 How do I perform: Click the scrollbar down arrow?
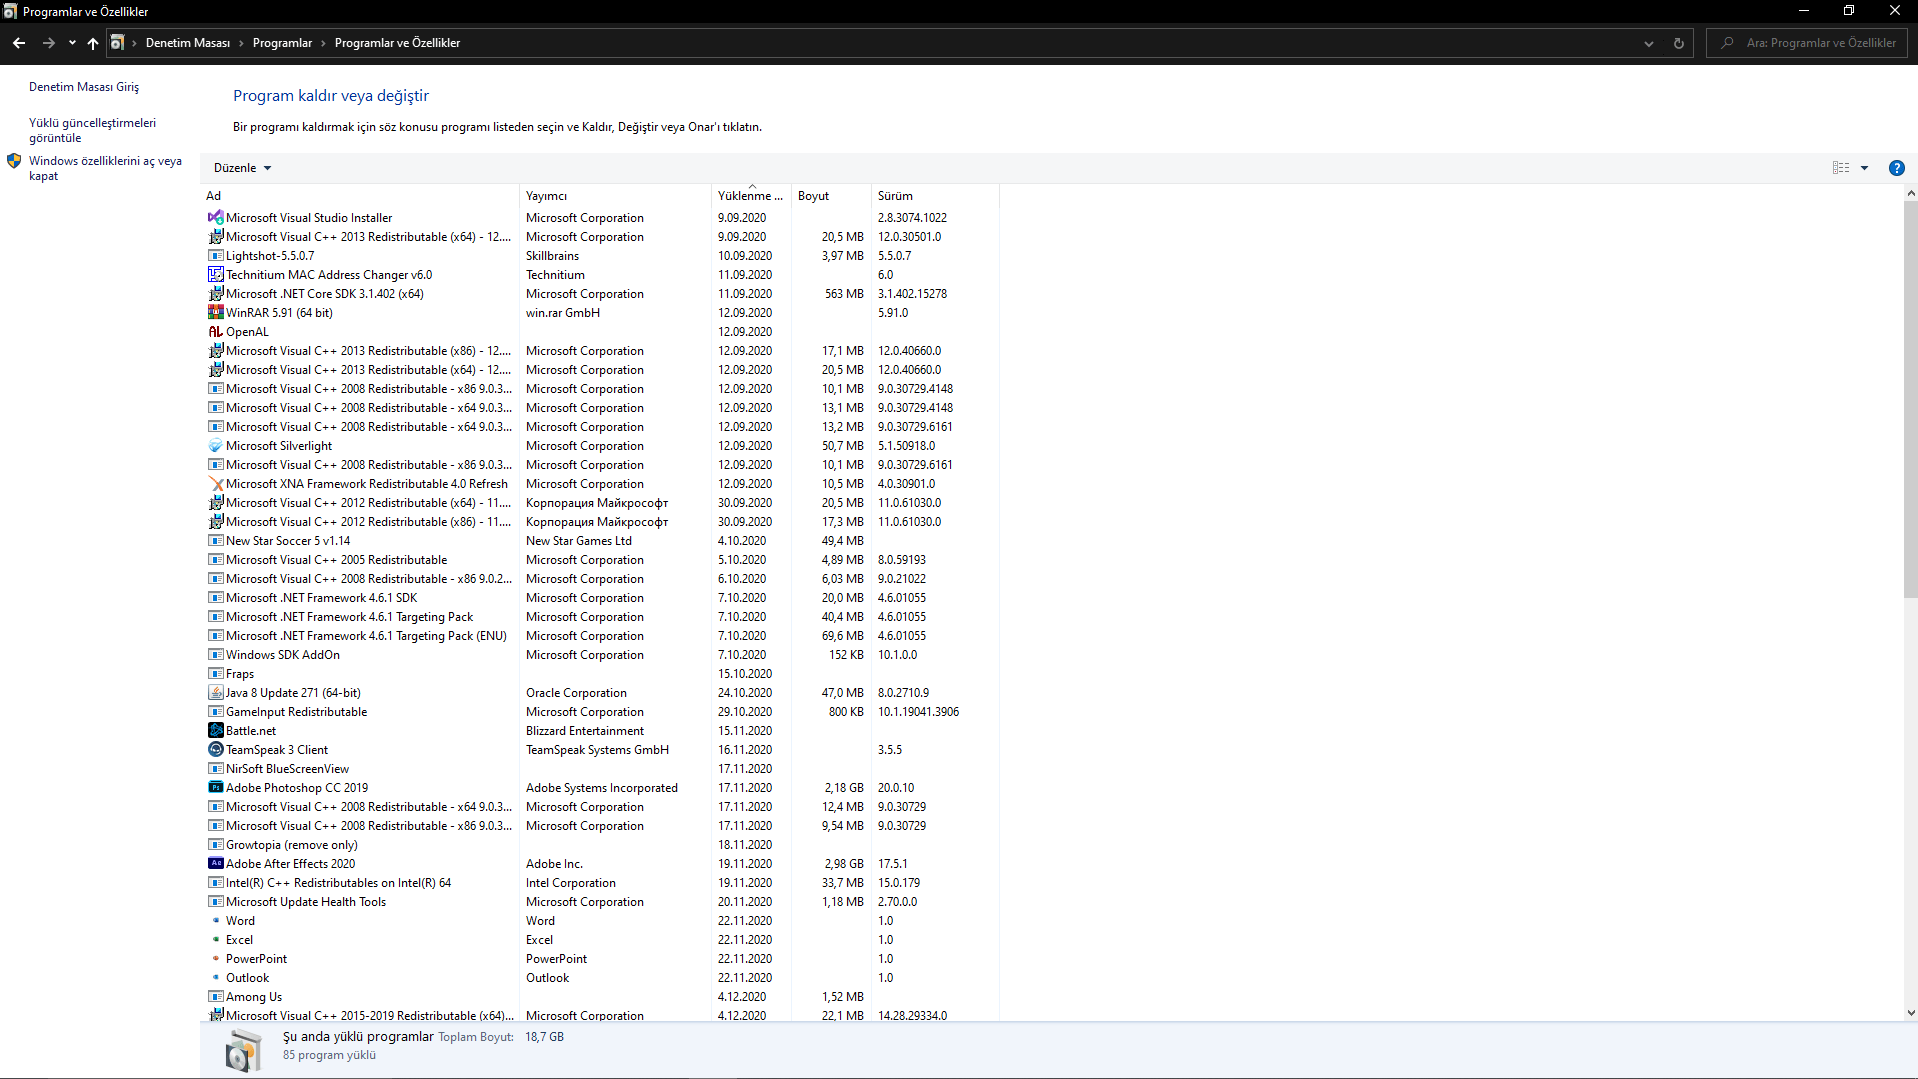pyautogui.click(x=1910, y=1013)
